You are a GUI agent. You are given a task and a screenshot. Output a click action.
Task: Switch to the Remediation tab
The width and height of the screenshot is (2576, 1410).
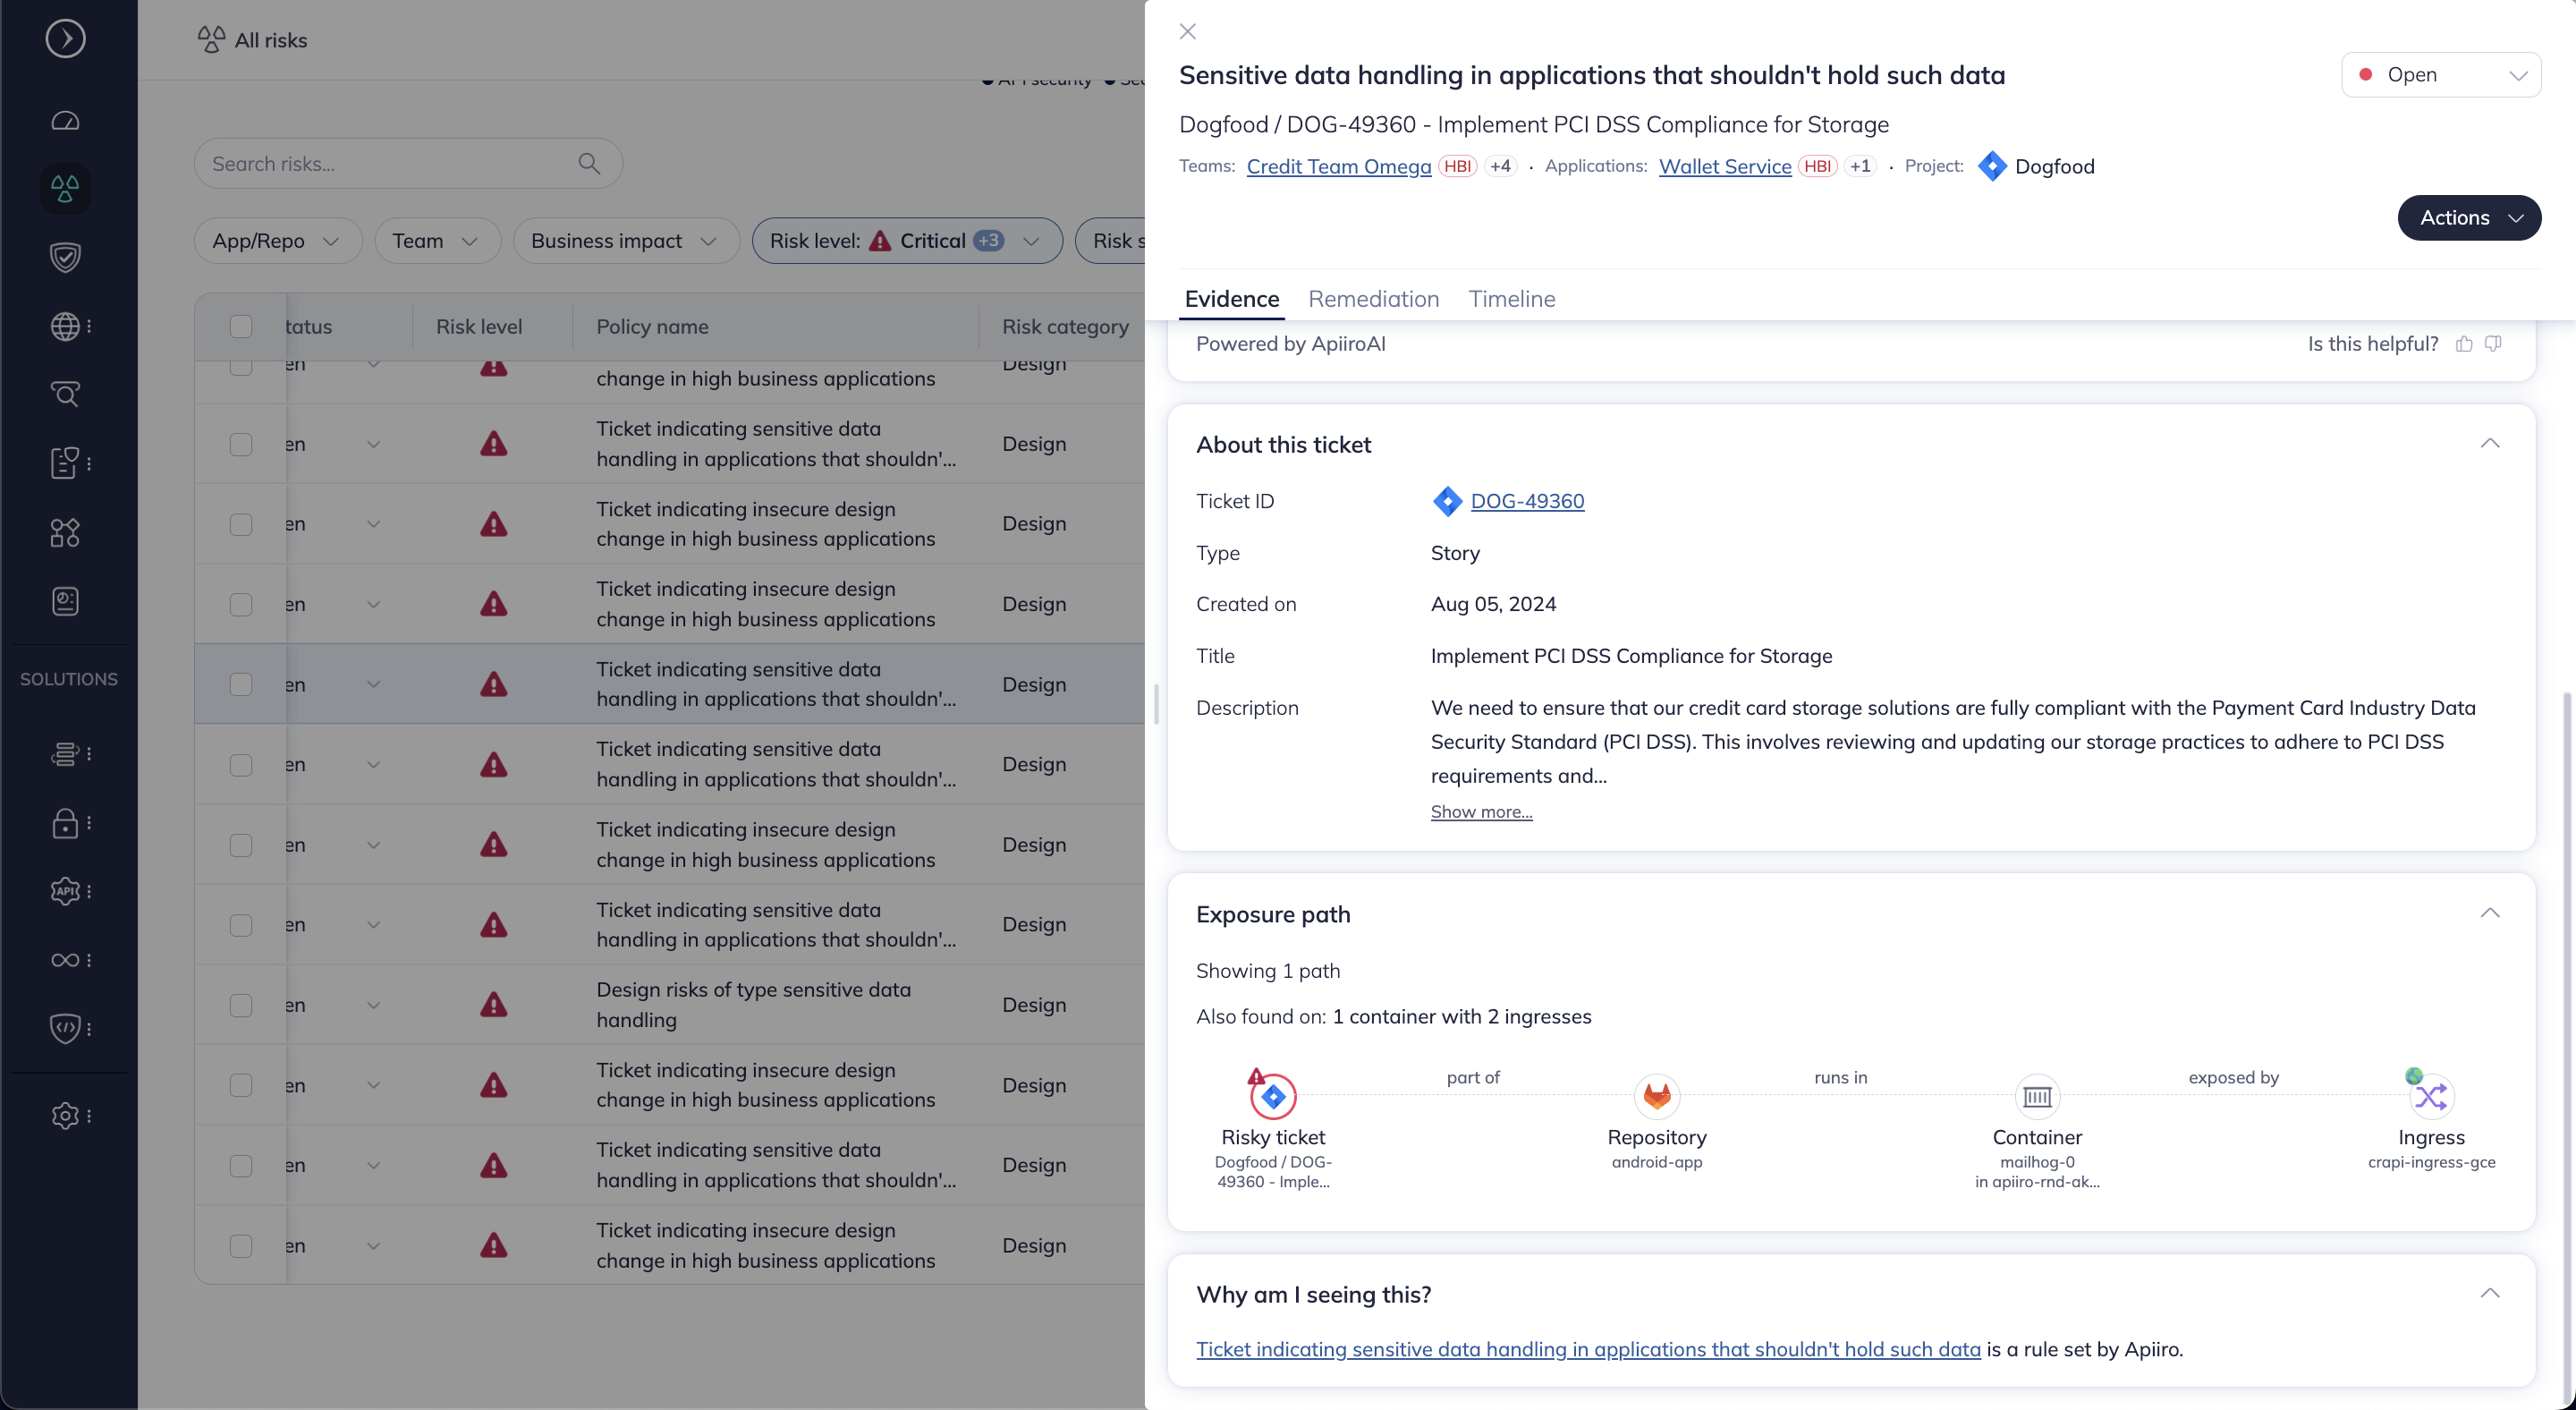pyautogui.click(x=1374, y=299)
